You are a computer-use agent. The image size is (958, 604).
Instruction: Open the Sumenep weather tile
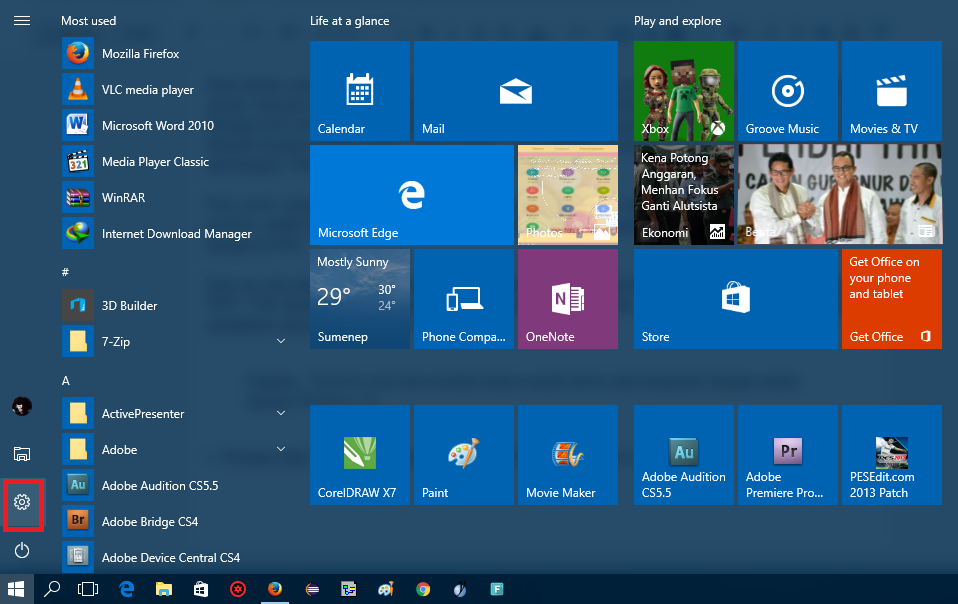click(x=360, y=299)
